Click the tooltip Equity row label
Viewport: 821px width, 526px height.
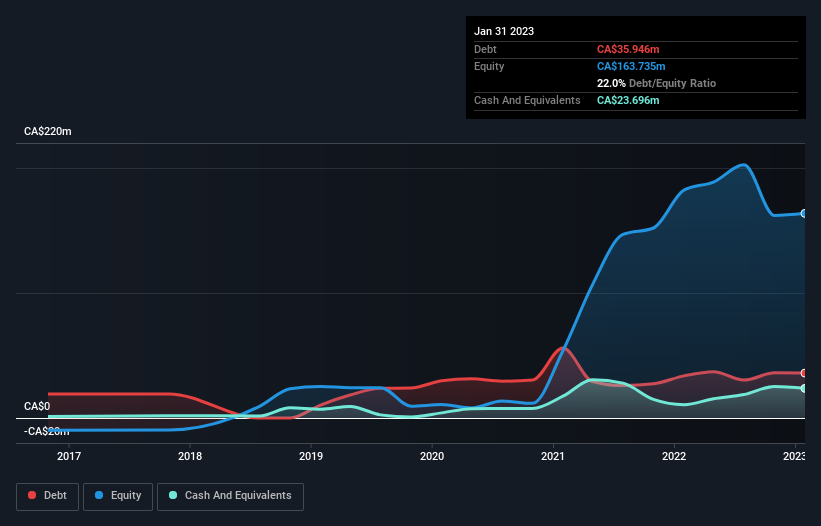(x=489, y=66)
